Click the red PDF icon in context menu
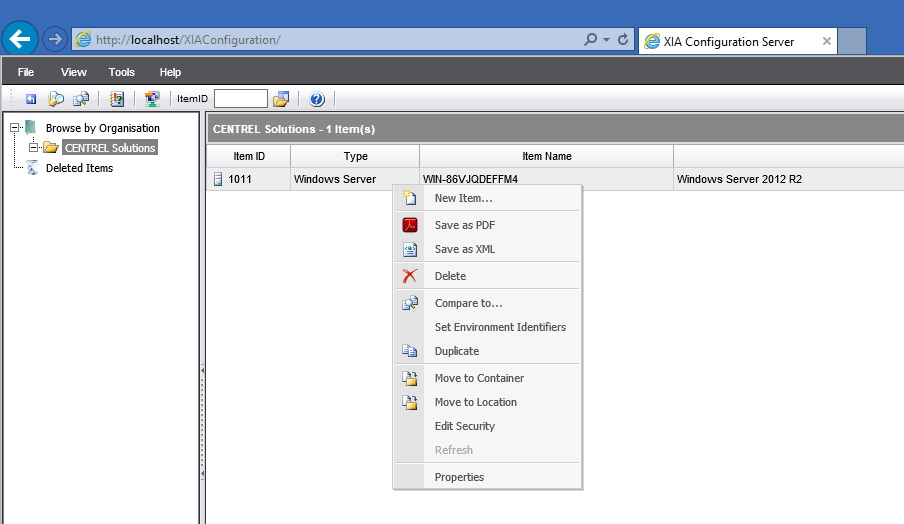904x524 pixels. point(409,225)
